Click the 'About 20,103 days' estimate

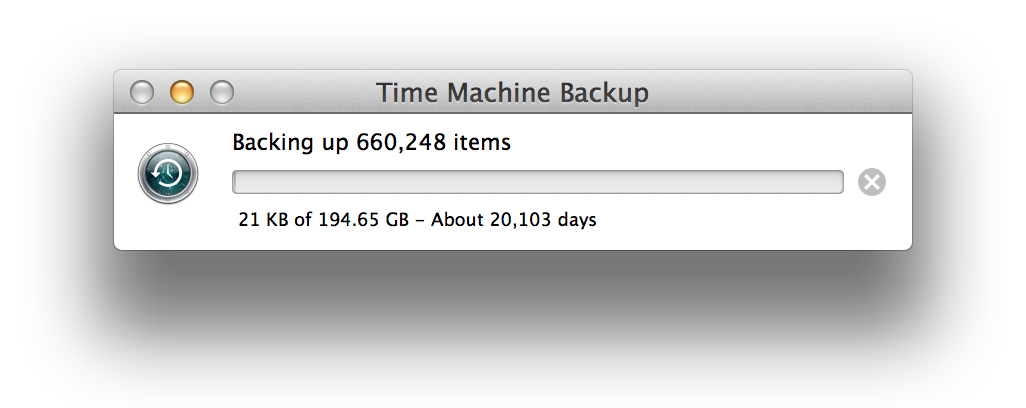(x=514, y=219)
